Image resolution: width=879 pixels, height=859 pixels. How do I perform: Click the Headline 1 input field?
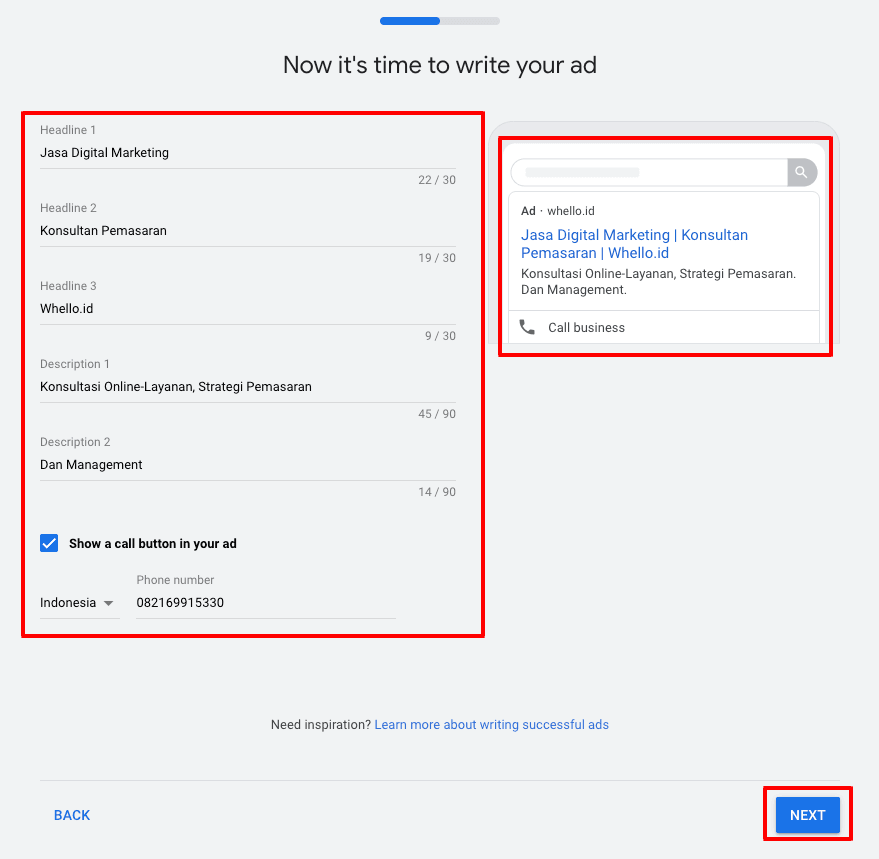(x=247, y=153)
